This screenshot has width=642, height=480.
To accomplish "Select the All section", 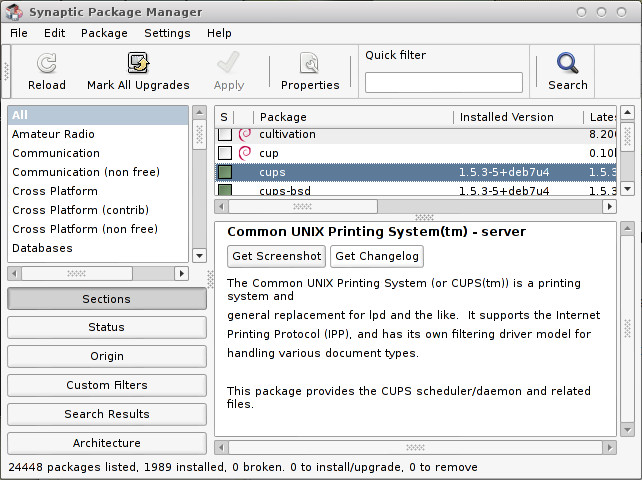I will 98,115.
